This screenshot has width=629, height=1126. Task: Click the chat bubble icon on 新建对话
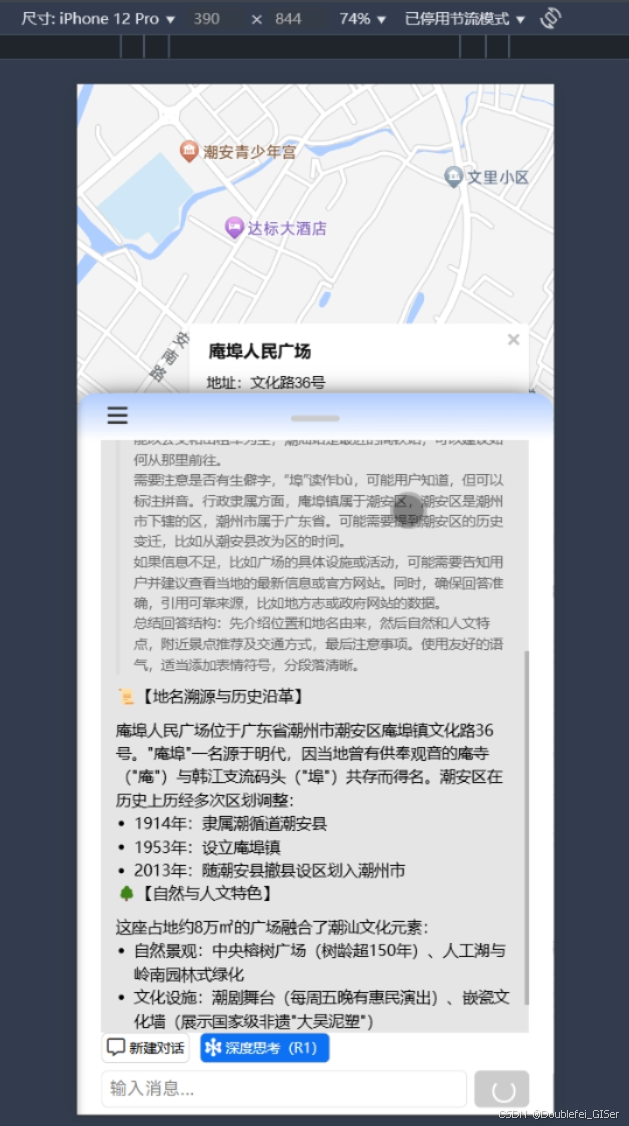[x=116, y=1048]
